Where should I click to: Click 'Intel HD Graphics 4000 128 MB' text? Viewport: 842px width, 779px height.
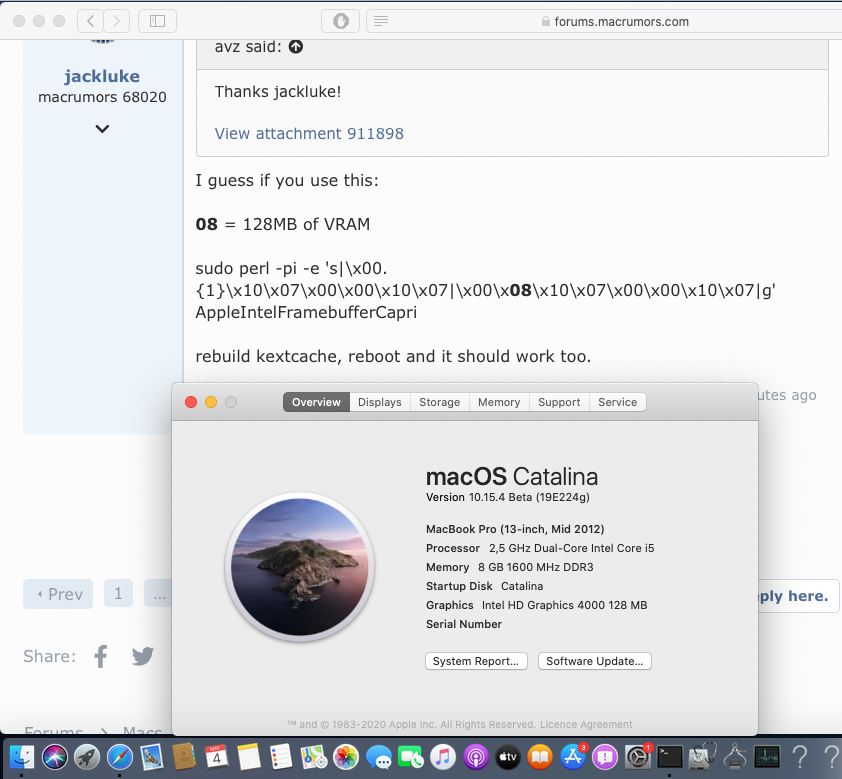tap(564, 605)
